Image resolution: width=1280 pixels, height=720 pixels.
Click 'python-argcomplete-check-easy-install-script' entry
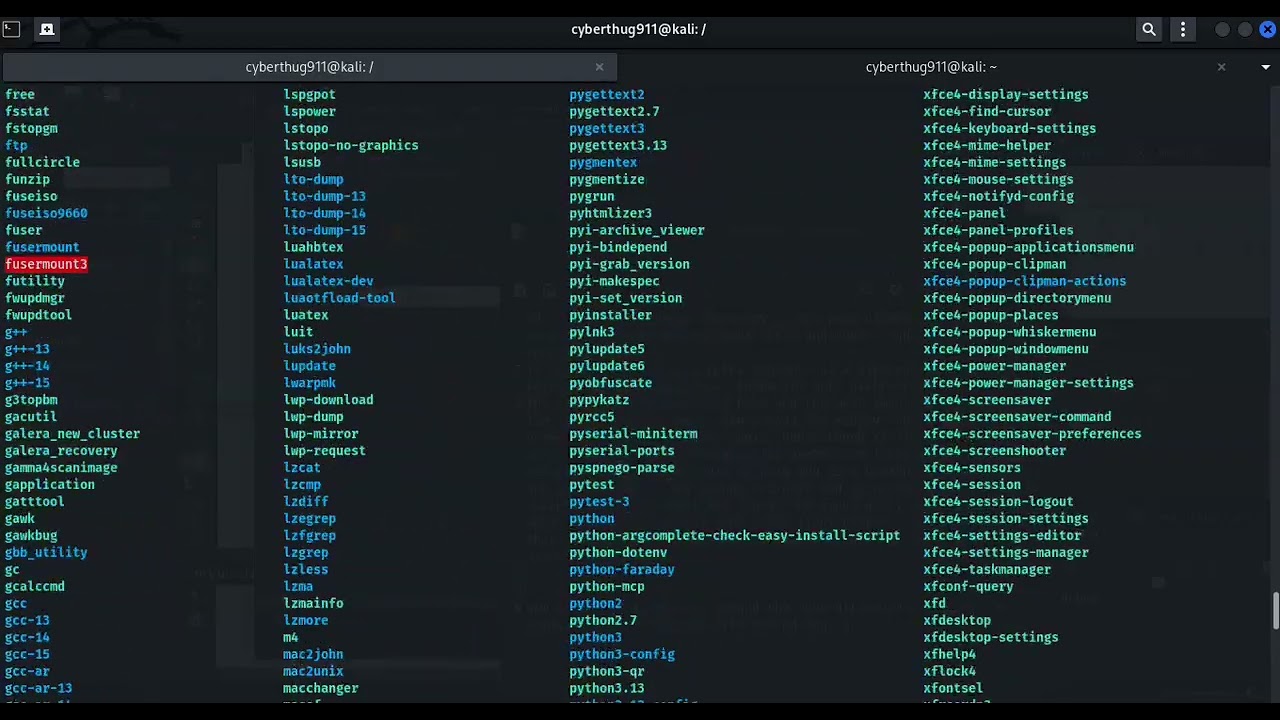click(734, 536)
